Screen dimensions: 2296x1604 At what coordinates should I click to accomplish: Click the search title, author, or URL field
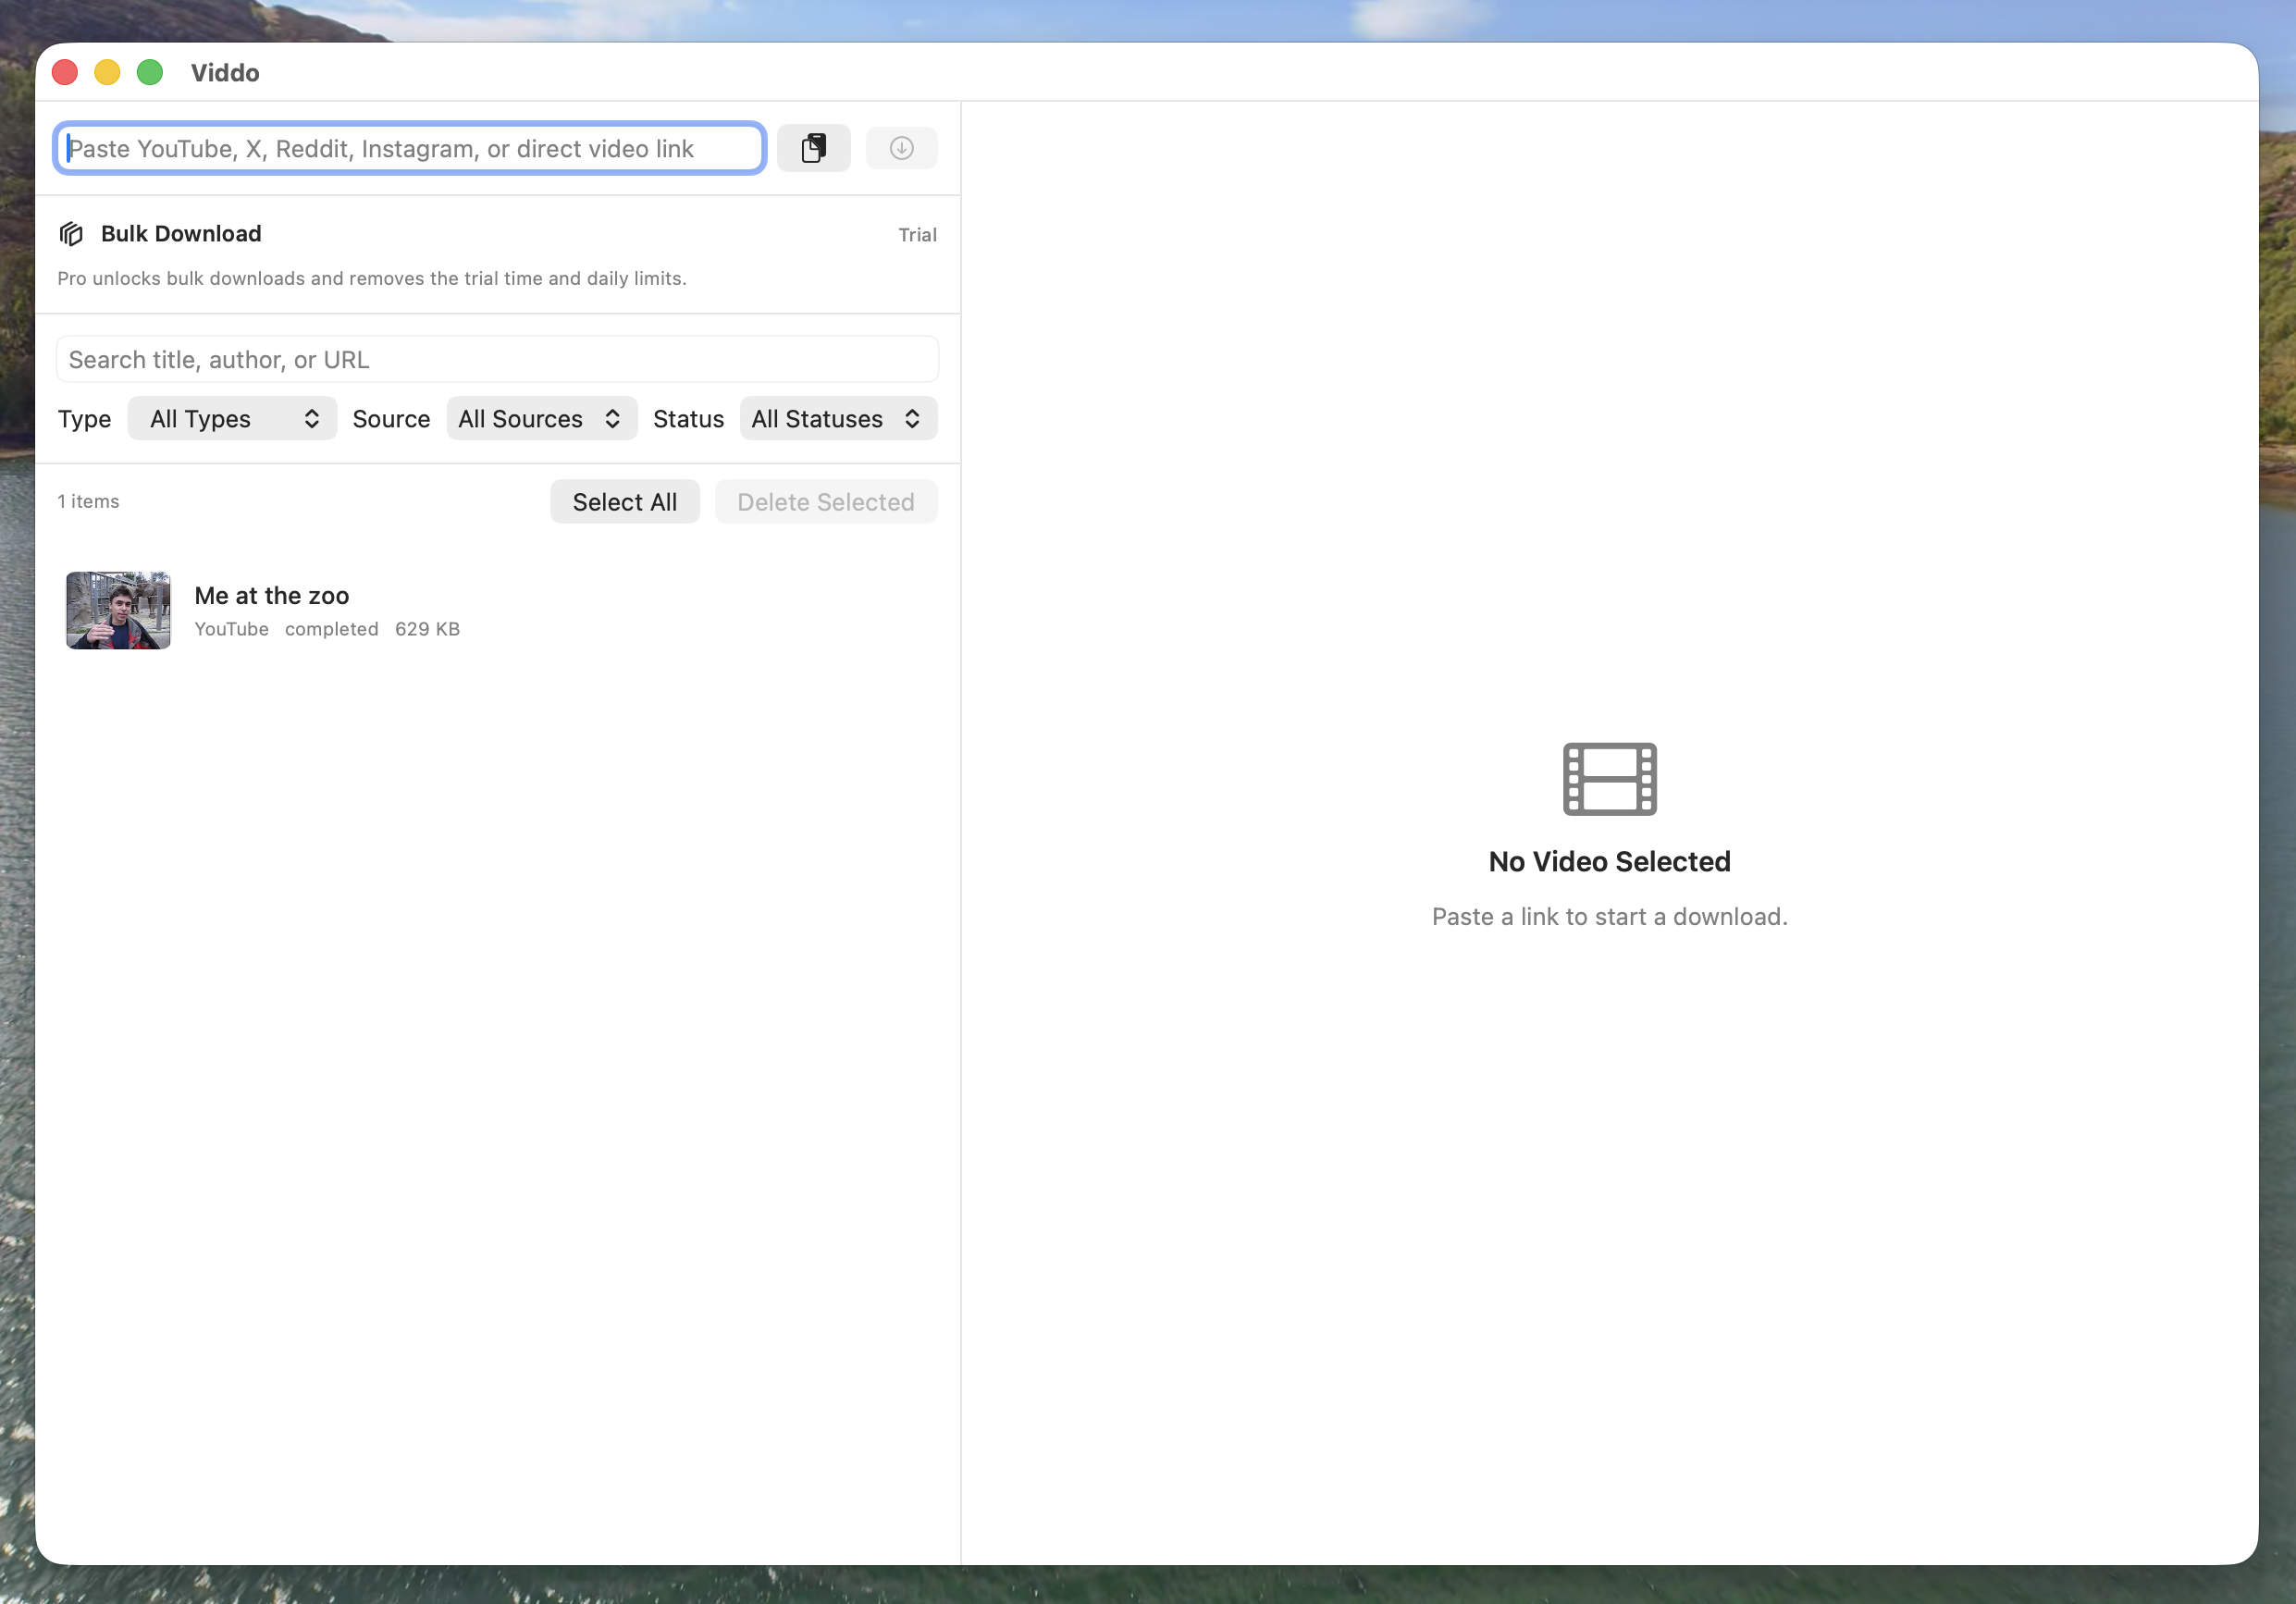pyautogui.click(x=497, y=359)
